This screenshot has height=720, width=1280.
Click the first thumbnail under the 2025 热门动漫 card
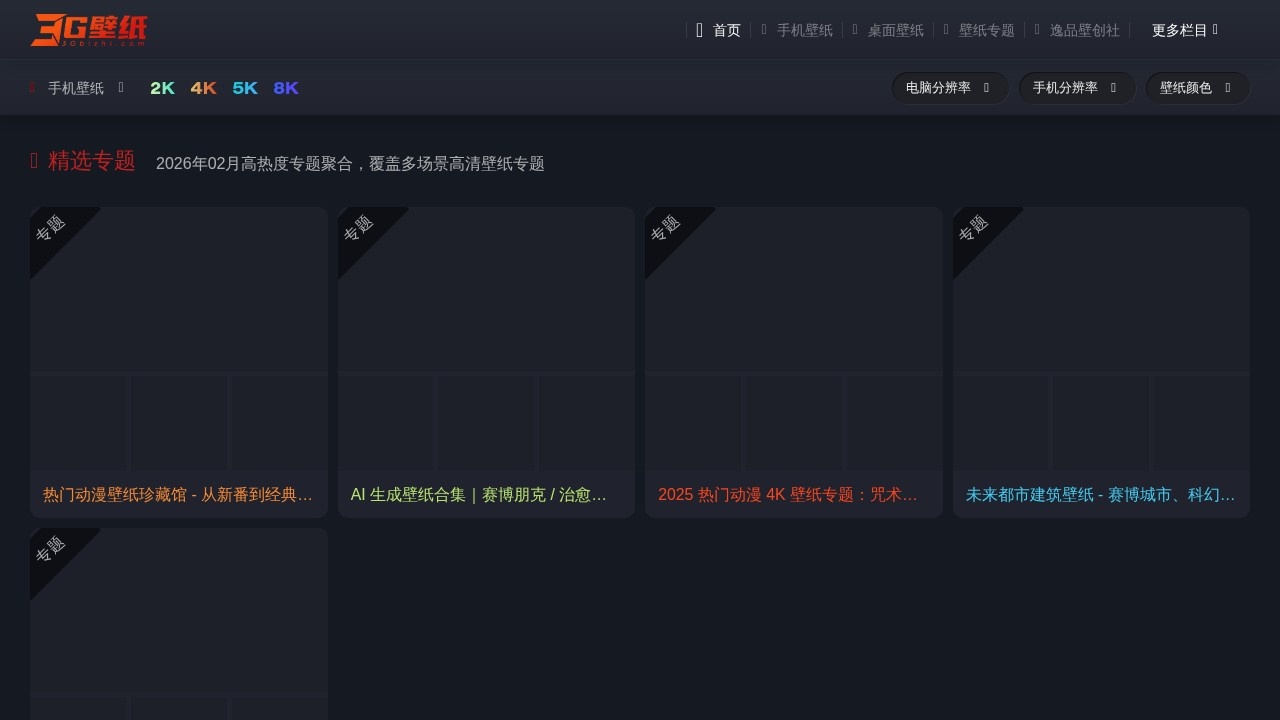694,422
